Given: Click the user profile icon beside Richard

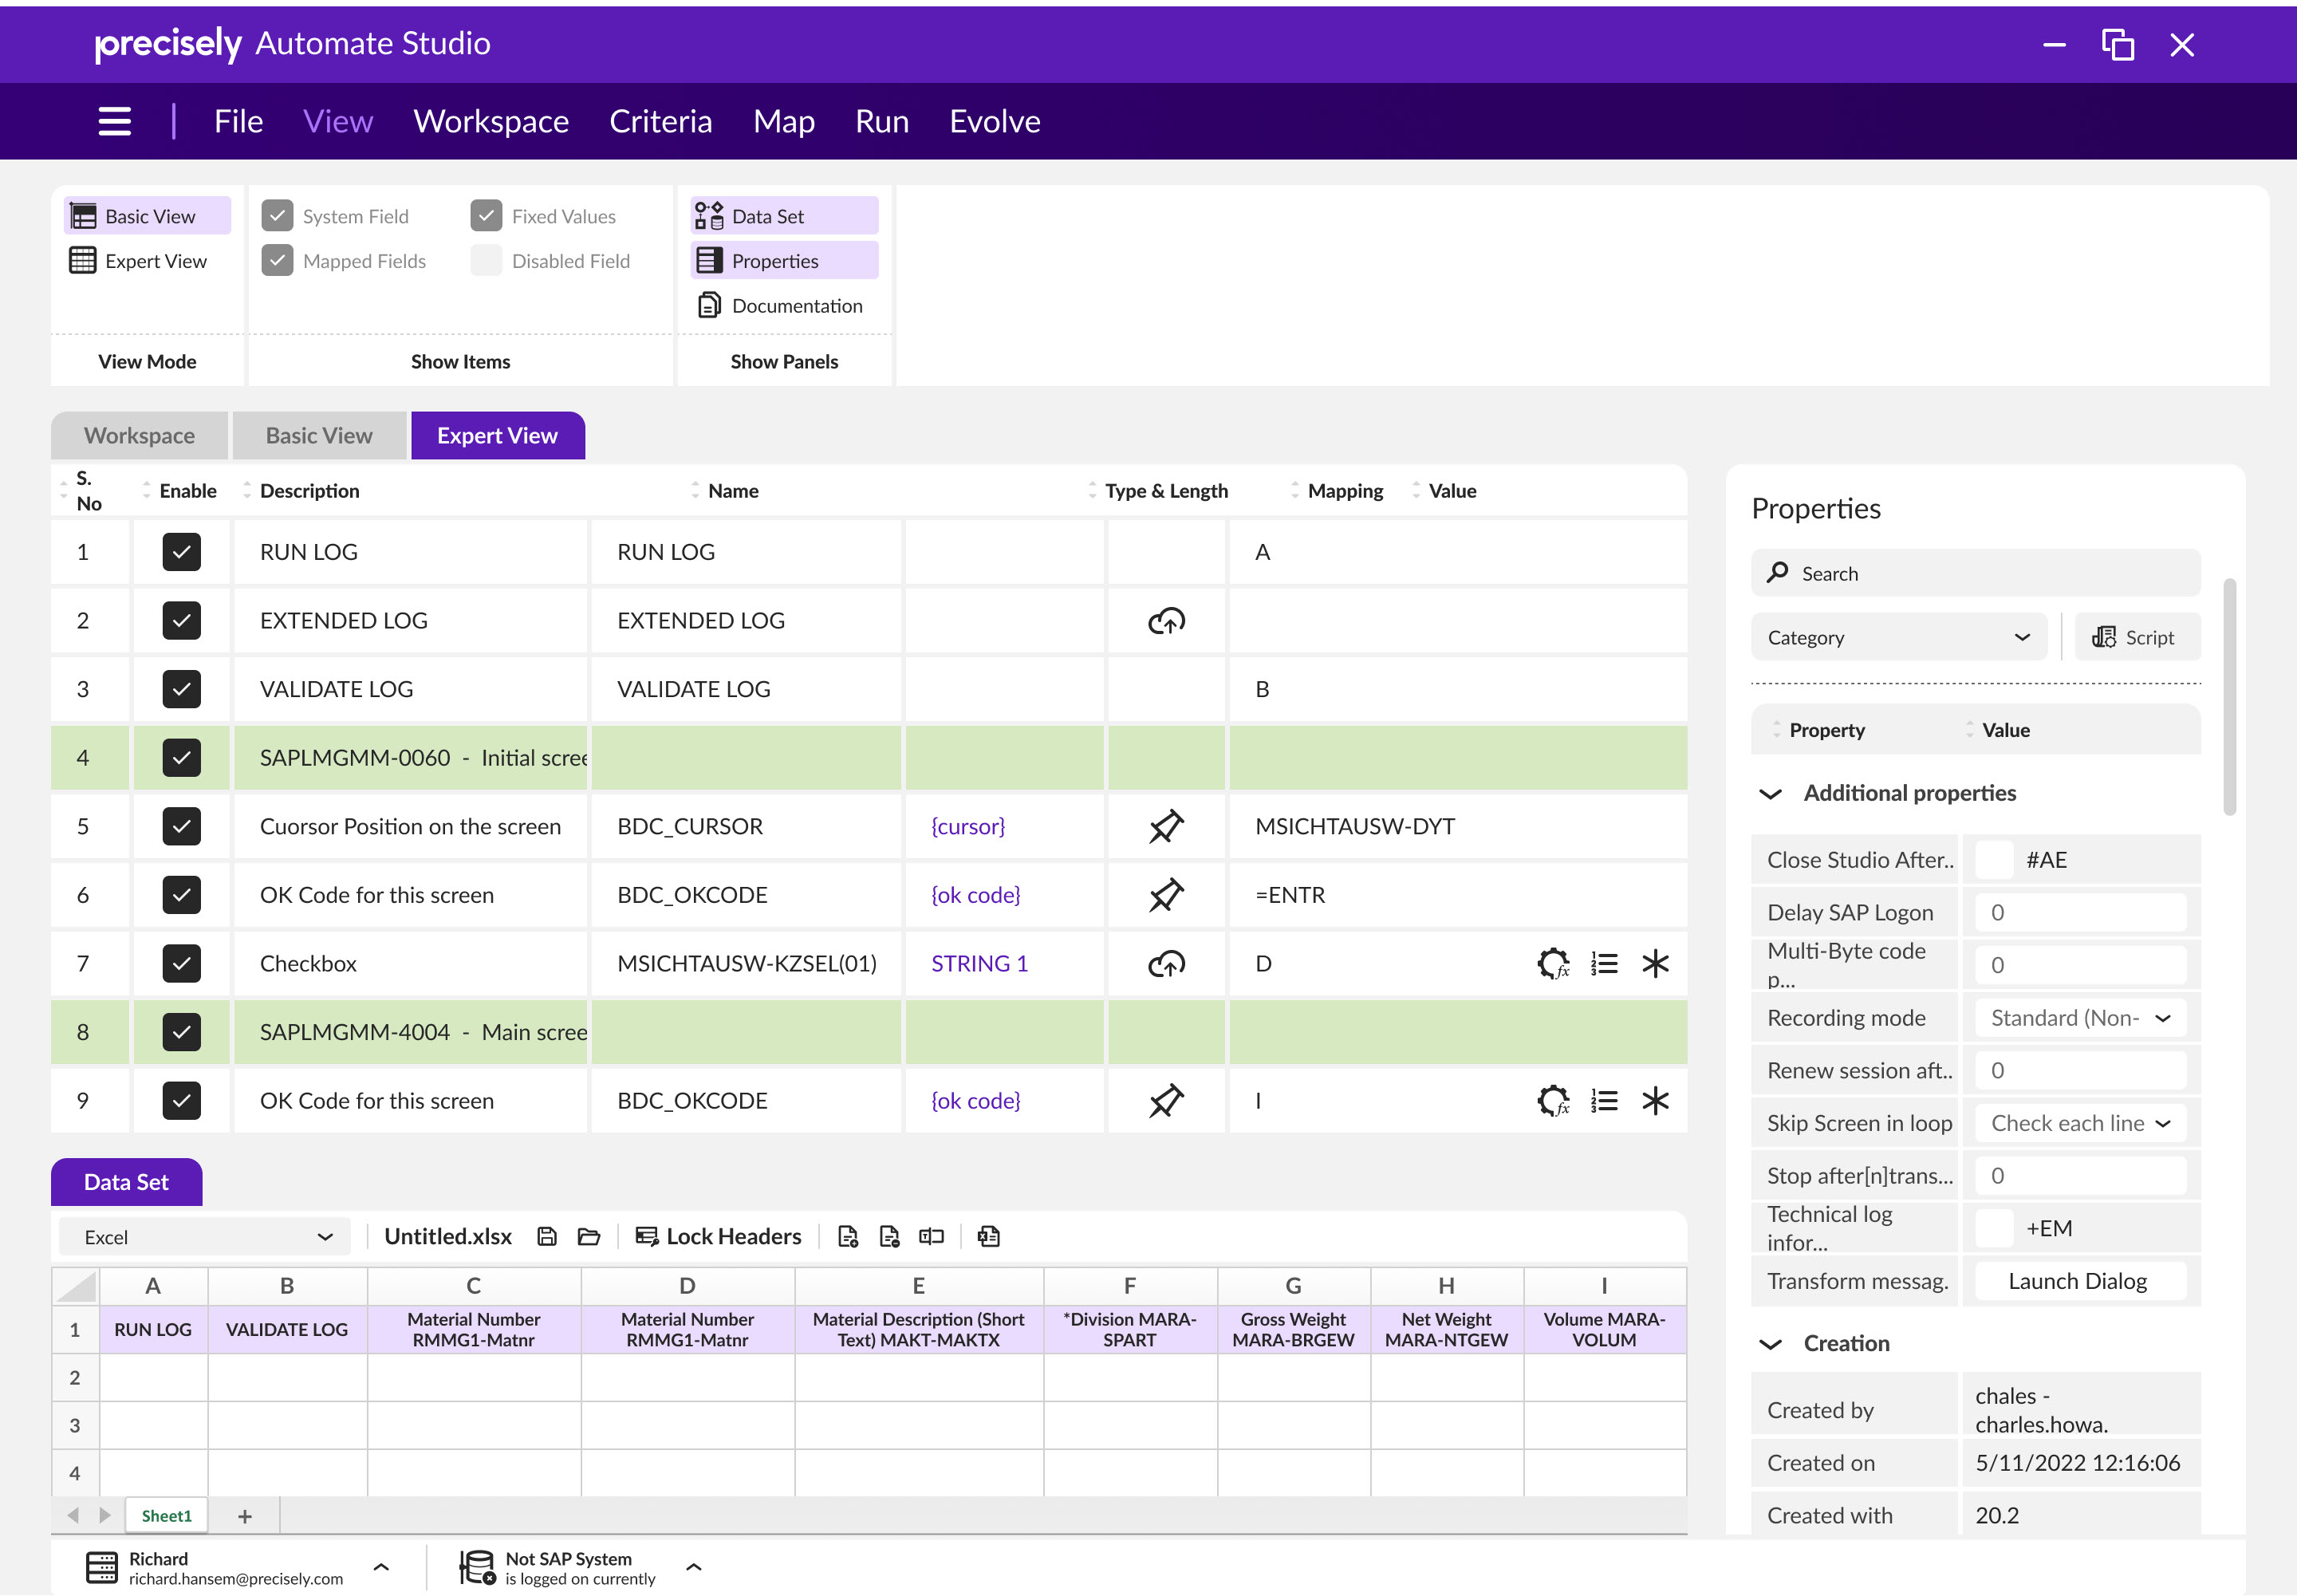Looking at the screenshot, I should click(x=101, y=1567).
